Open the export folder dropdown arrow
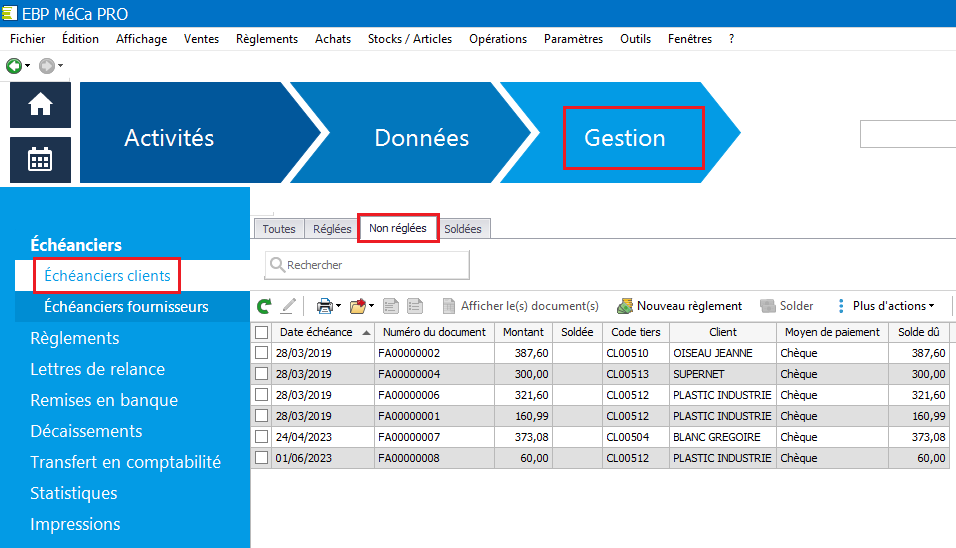956x548 pixels. tap(372, 306)
